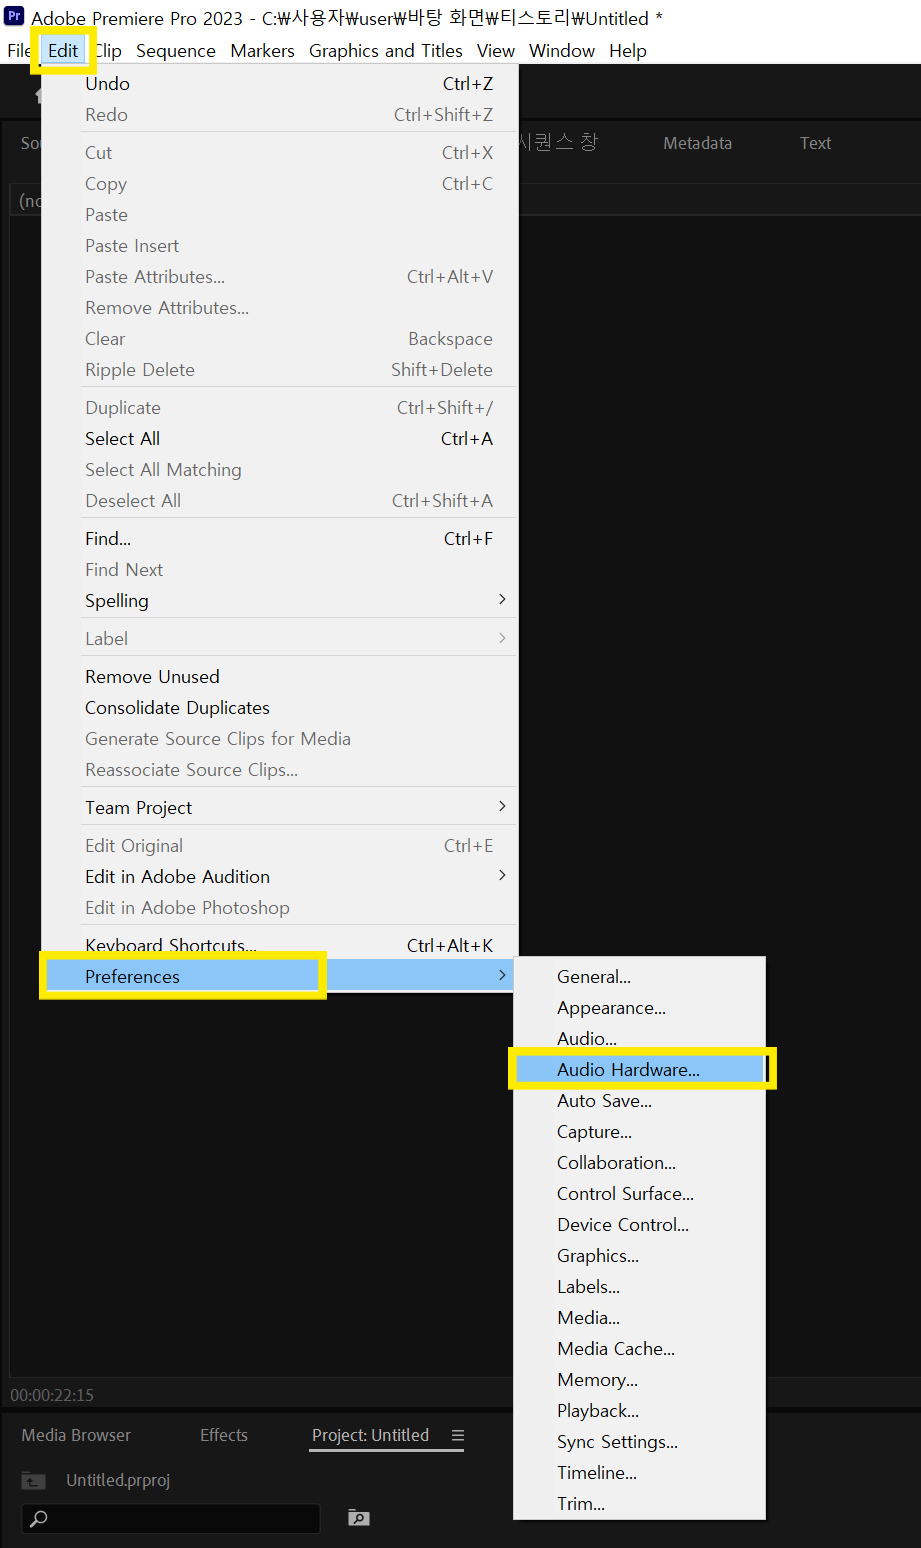Open Labels... preferences
Image resolution: width=921 pixels, height=1548 pixels.
pyautogui.click(x=639, y=1287)
